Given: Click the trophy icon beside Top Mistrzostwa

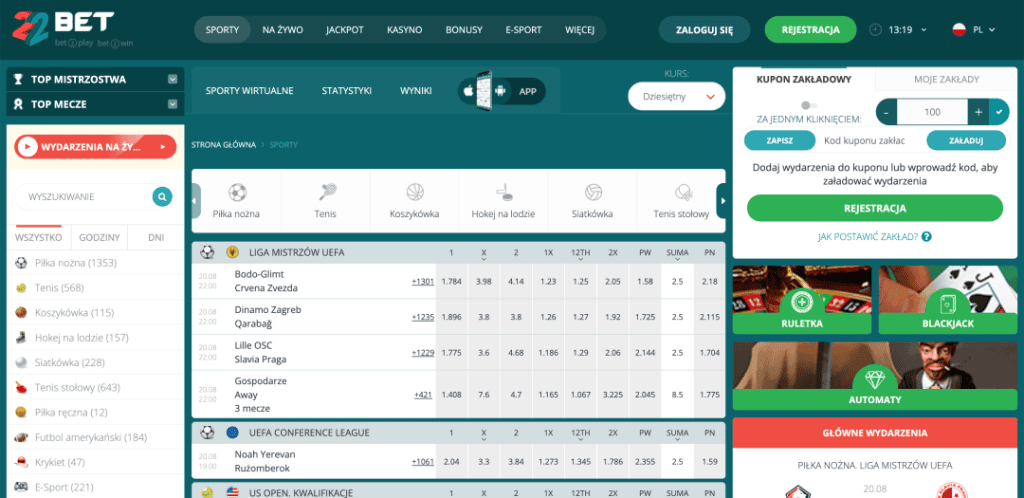Looking at the screenshot, I should click(x=18, y=80).
